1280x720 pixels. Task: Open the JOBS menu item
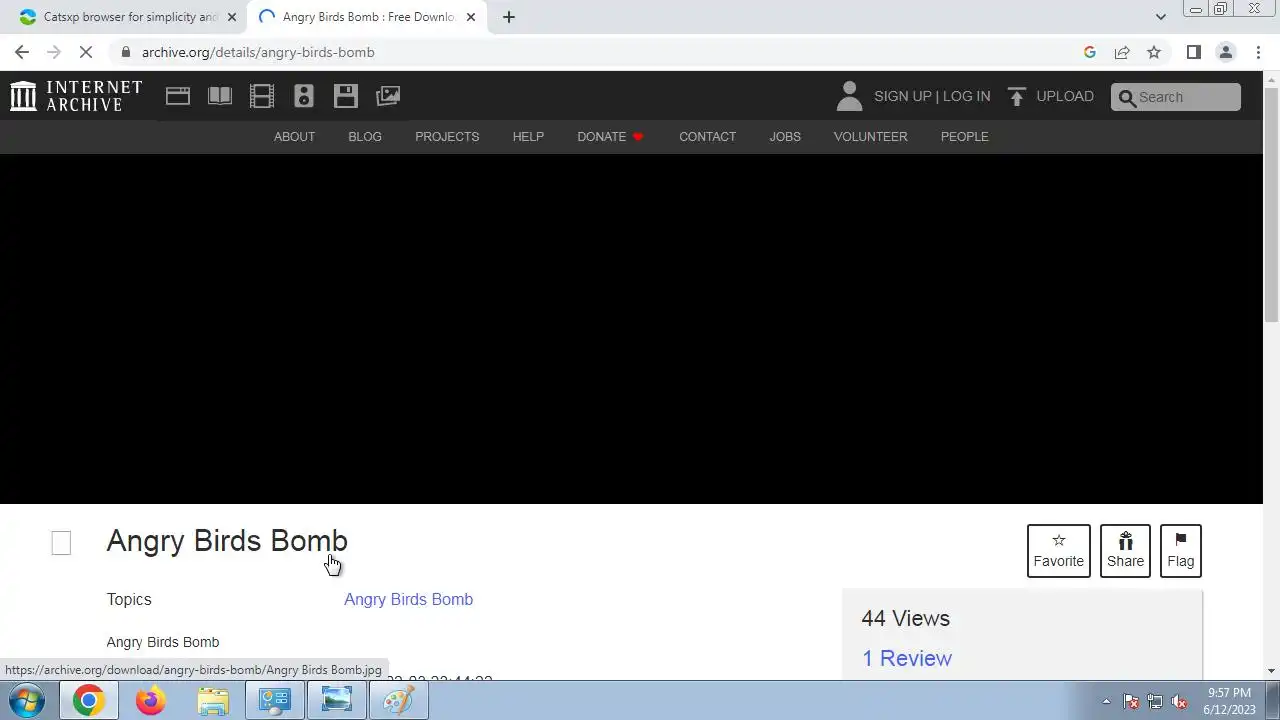[x=785, y=136]
